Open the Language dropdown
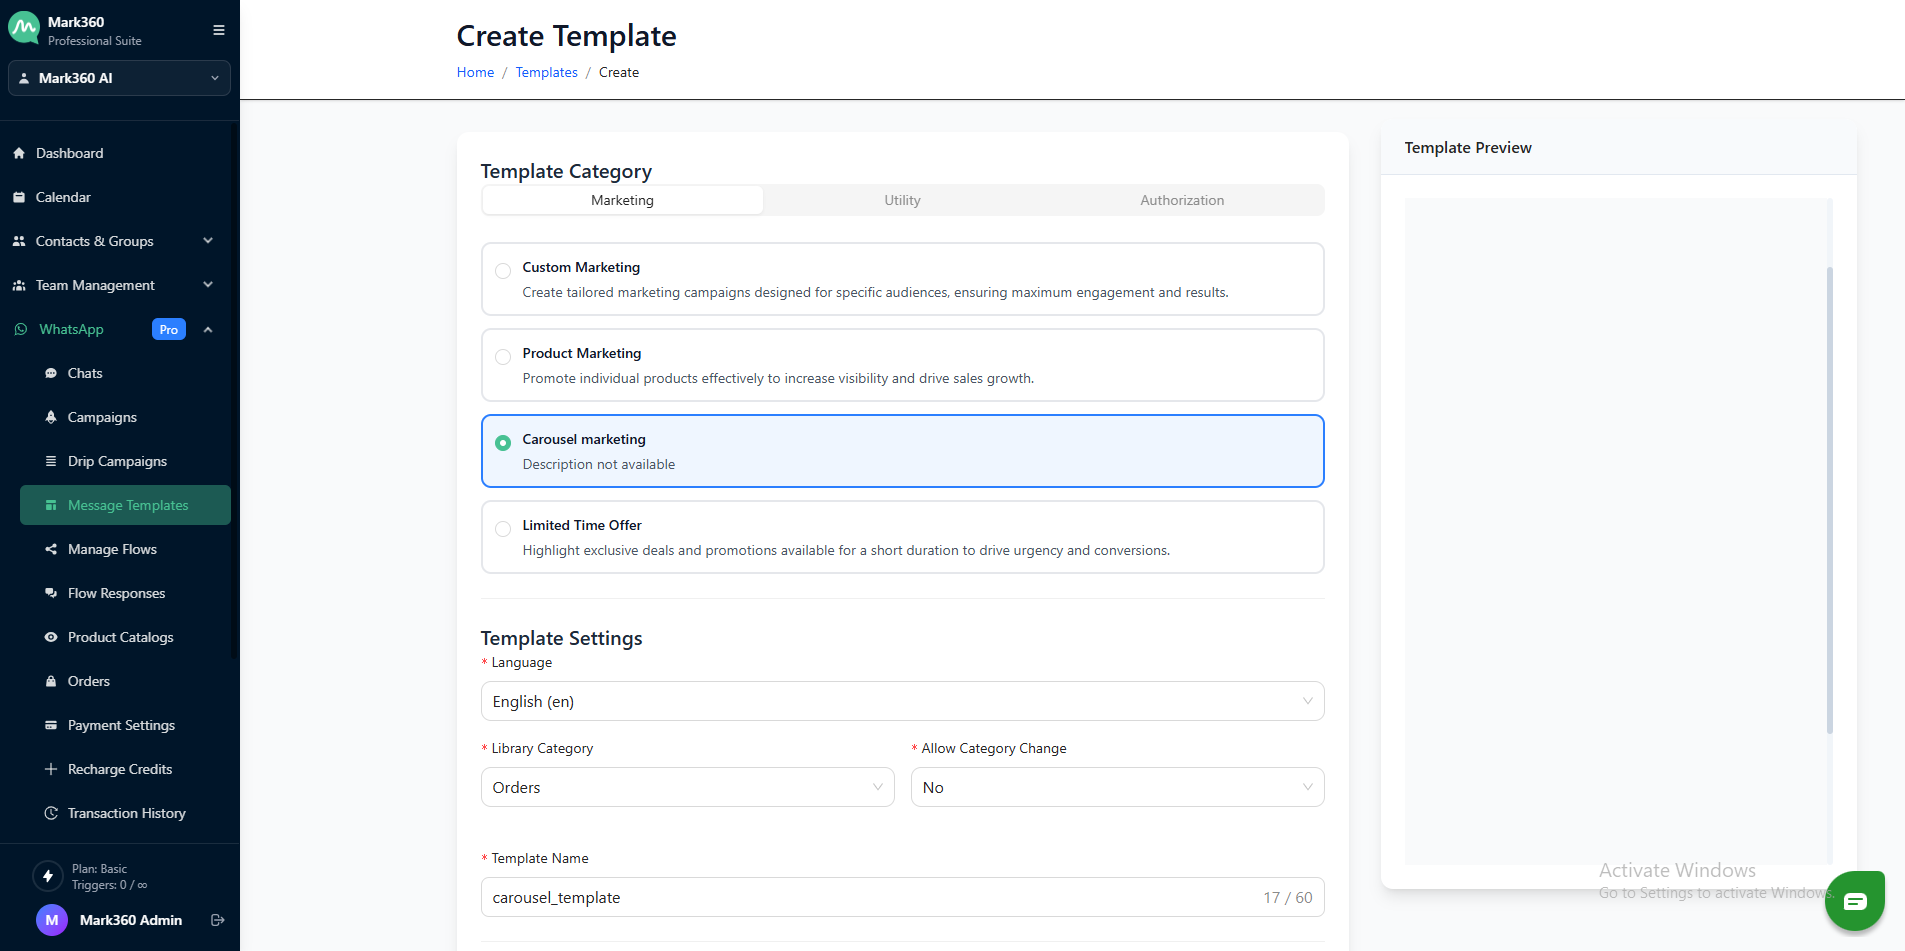This screenshot has width=1905, height=951. click(901, 701)
